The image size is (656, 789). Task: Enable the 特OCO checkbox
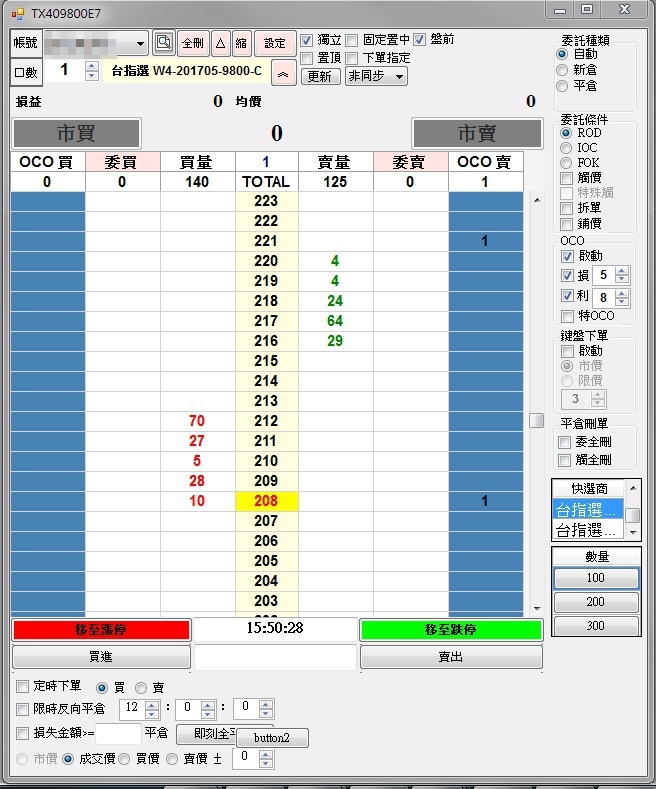(x=567, y=316)
